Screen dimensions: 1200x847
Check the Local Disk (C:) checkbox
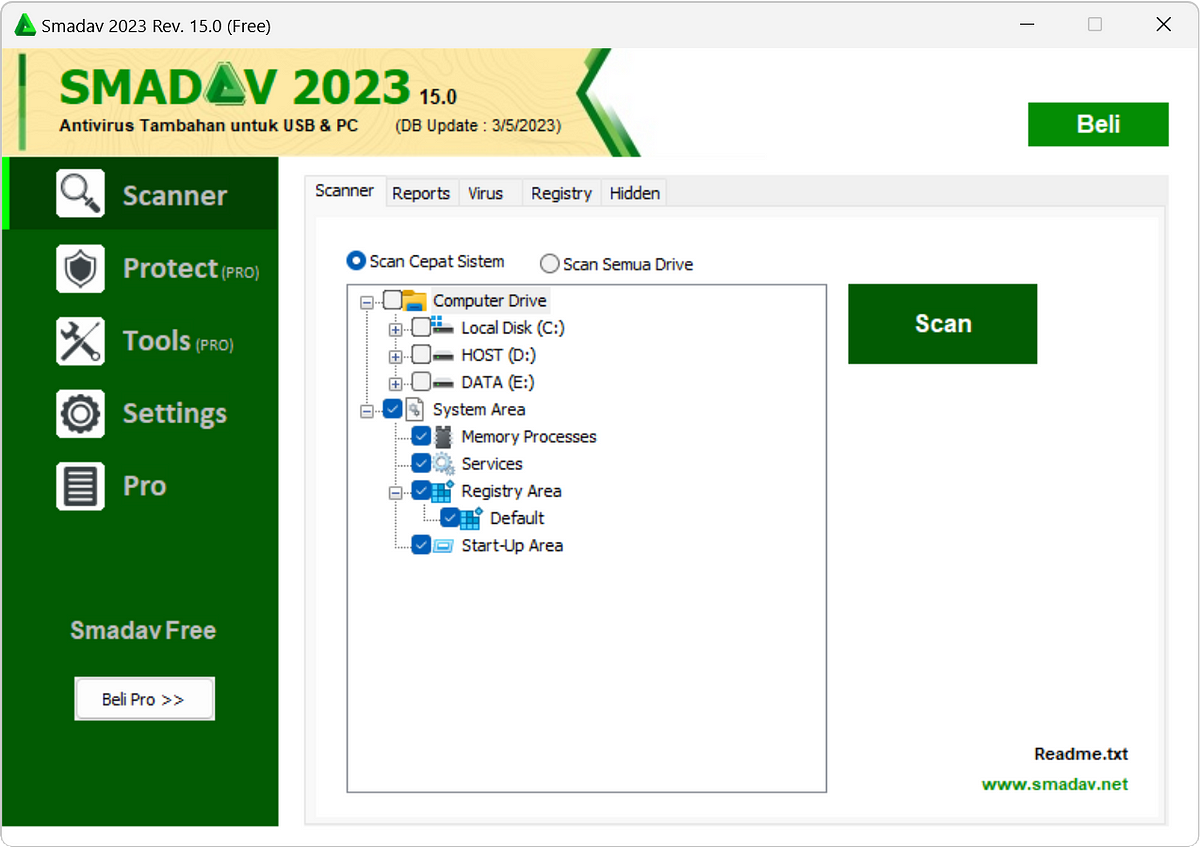pos(421,327)
